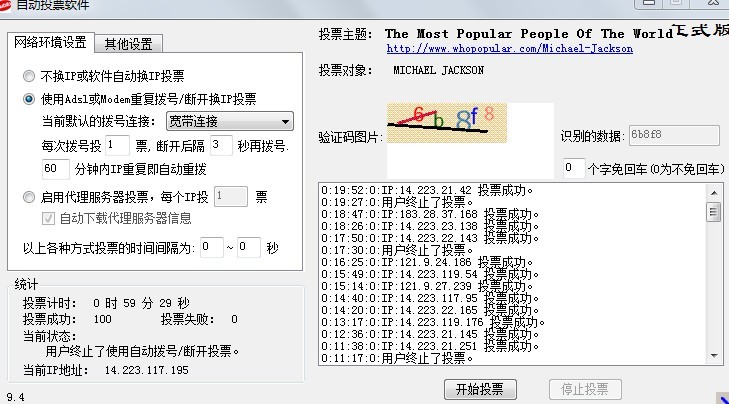Viewport: 729px width, 404px height.
Task: Click the log scrollbar thumb
Action: (714, 212)
